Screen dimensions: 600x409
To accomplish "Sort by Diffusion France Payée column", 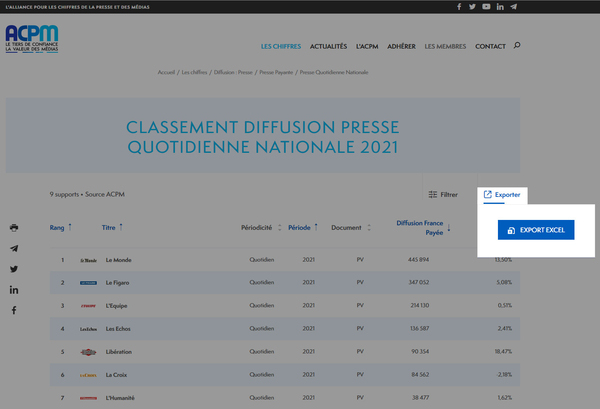I will 423,228.
